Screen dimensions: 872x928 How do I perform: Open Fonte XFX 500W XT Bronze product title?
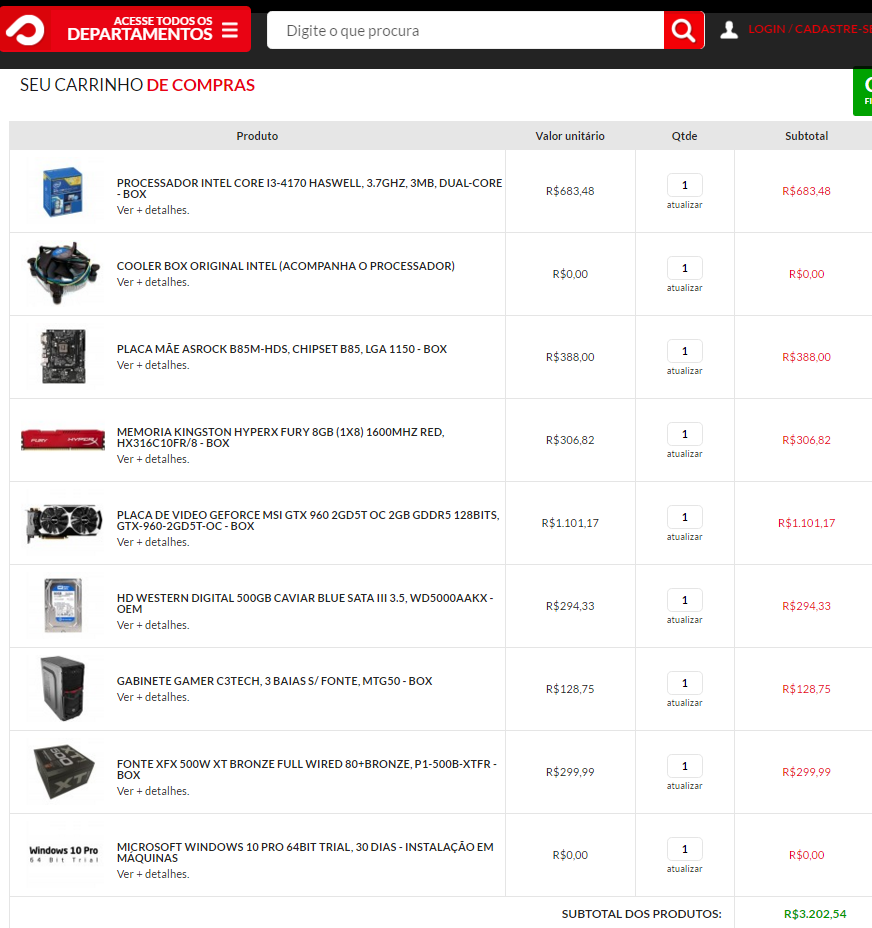coord(307,769)
